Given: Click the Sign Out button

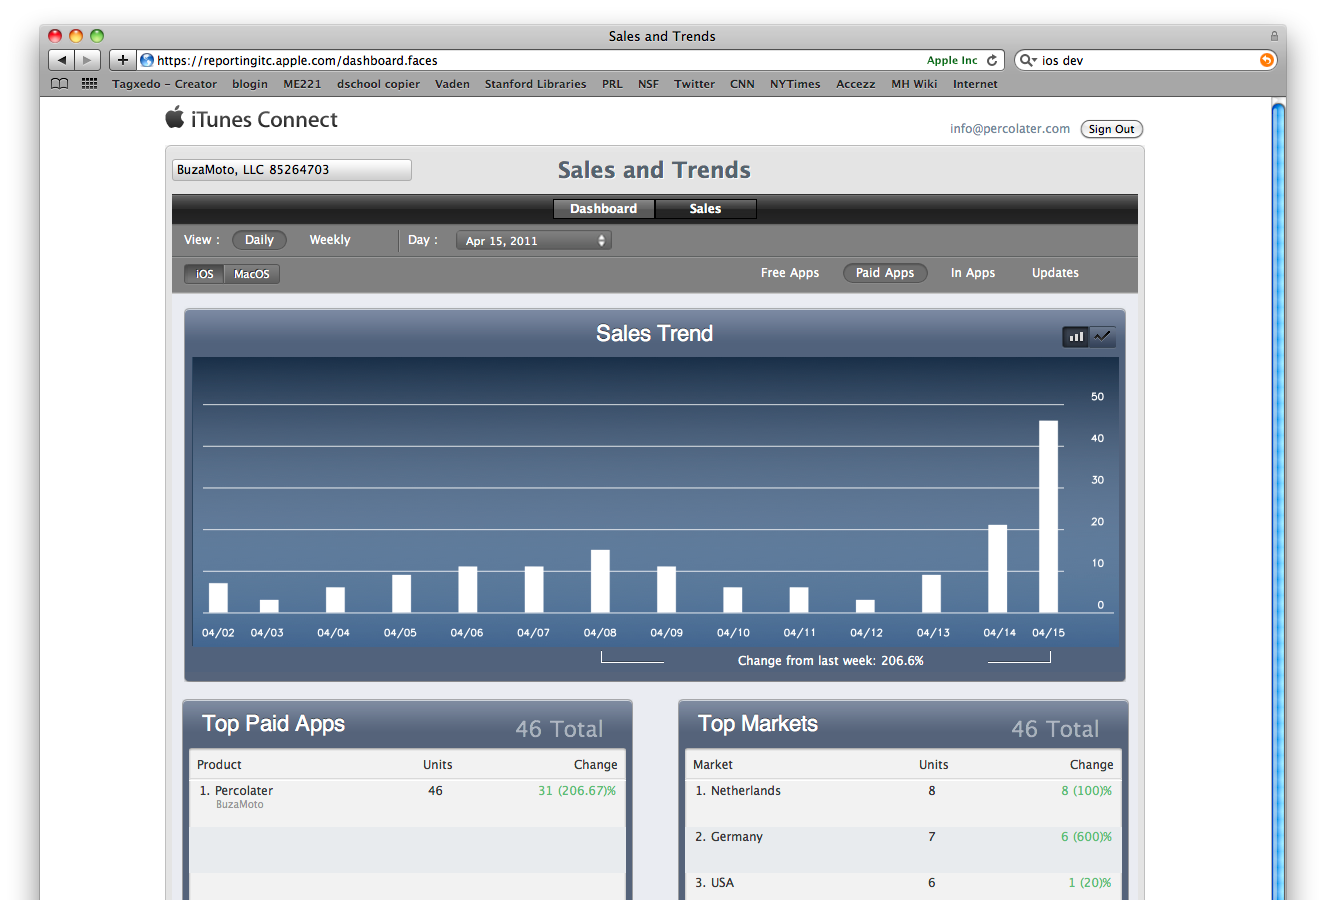Looking at the screenshot, I should (1111, 129).
